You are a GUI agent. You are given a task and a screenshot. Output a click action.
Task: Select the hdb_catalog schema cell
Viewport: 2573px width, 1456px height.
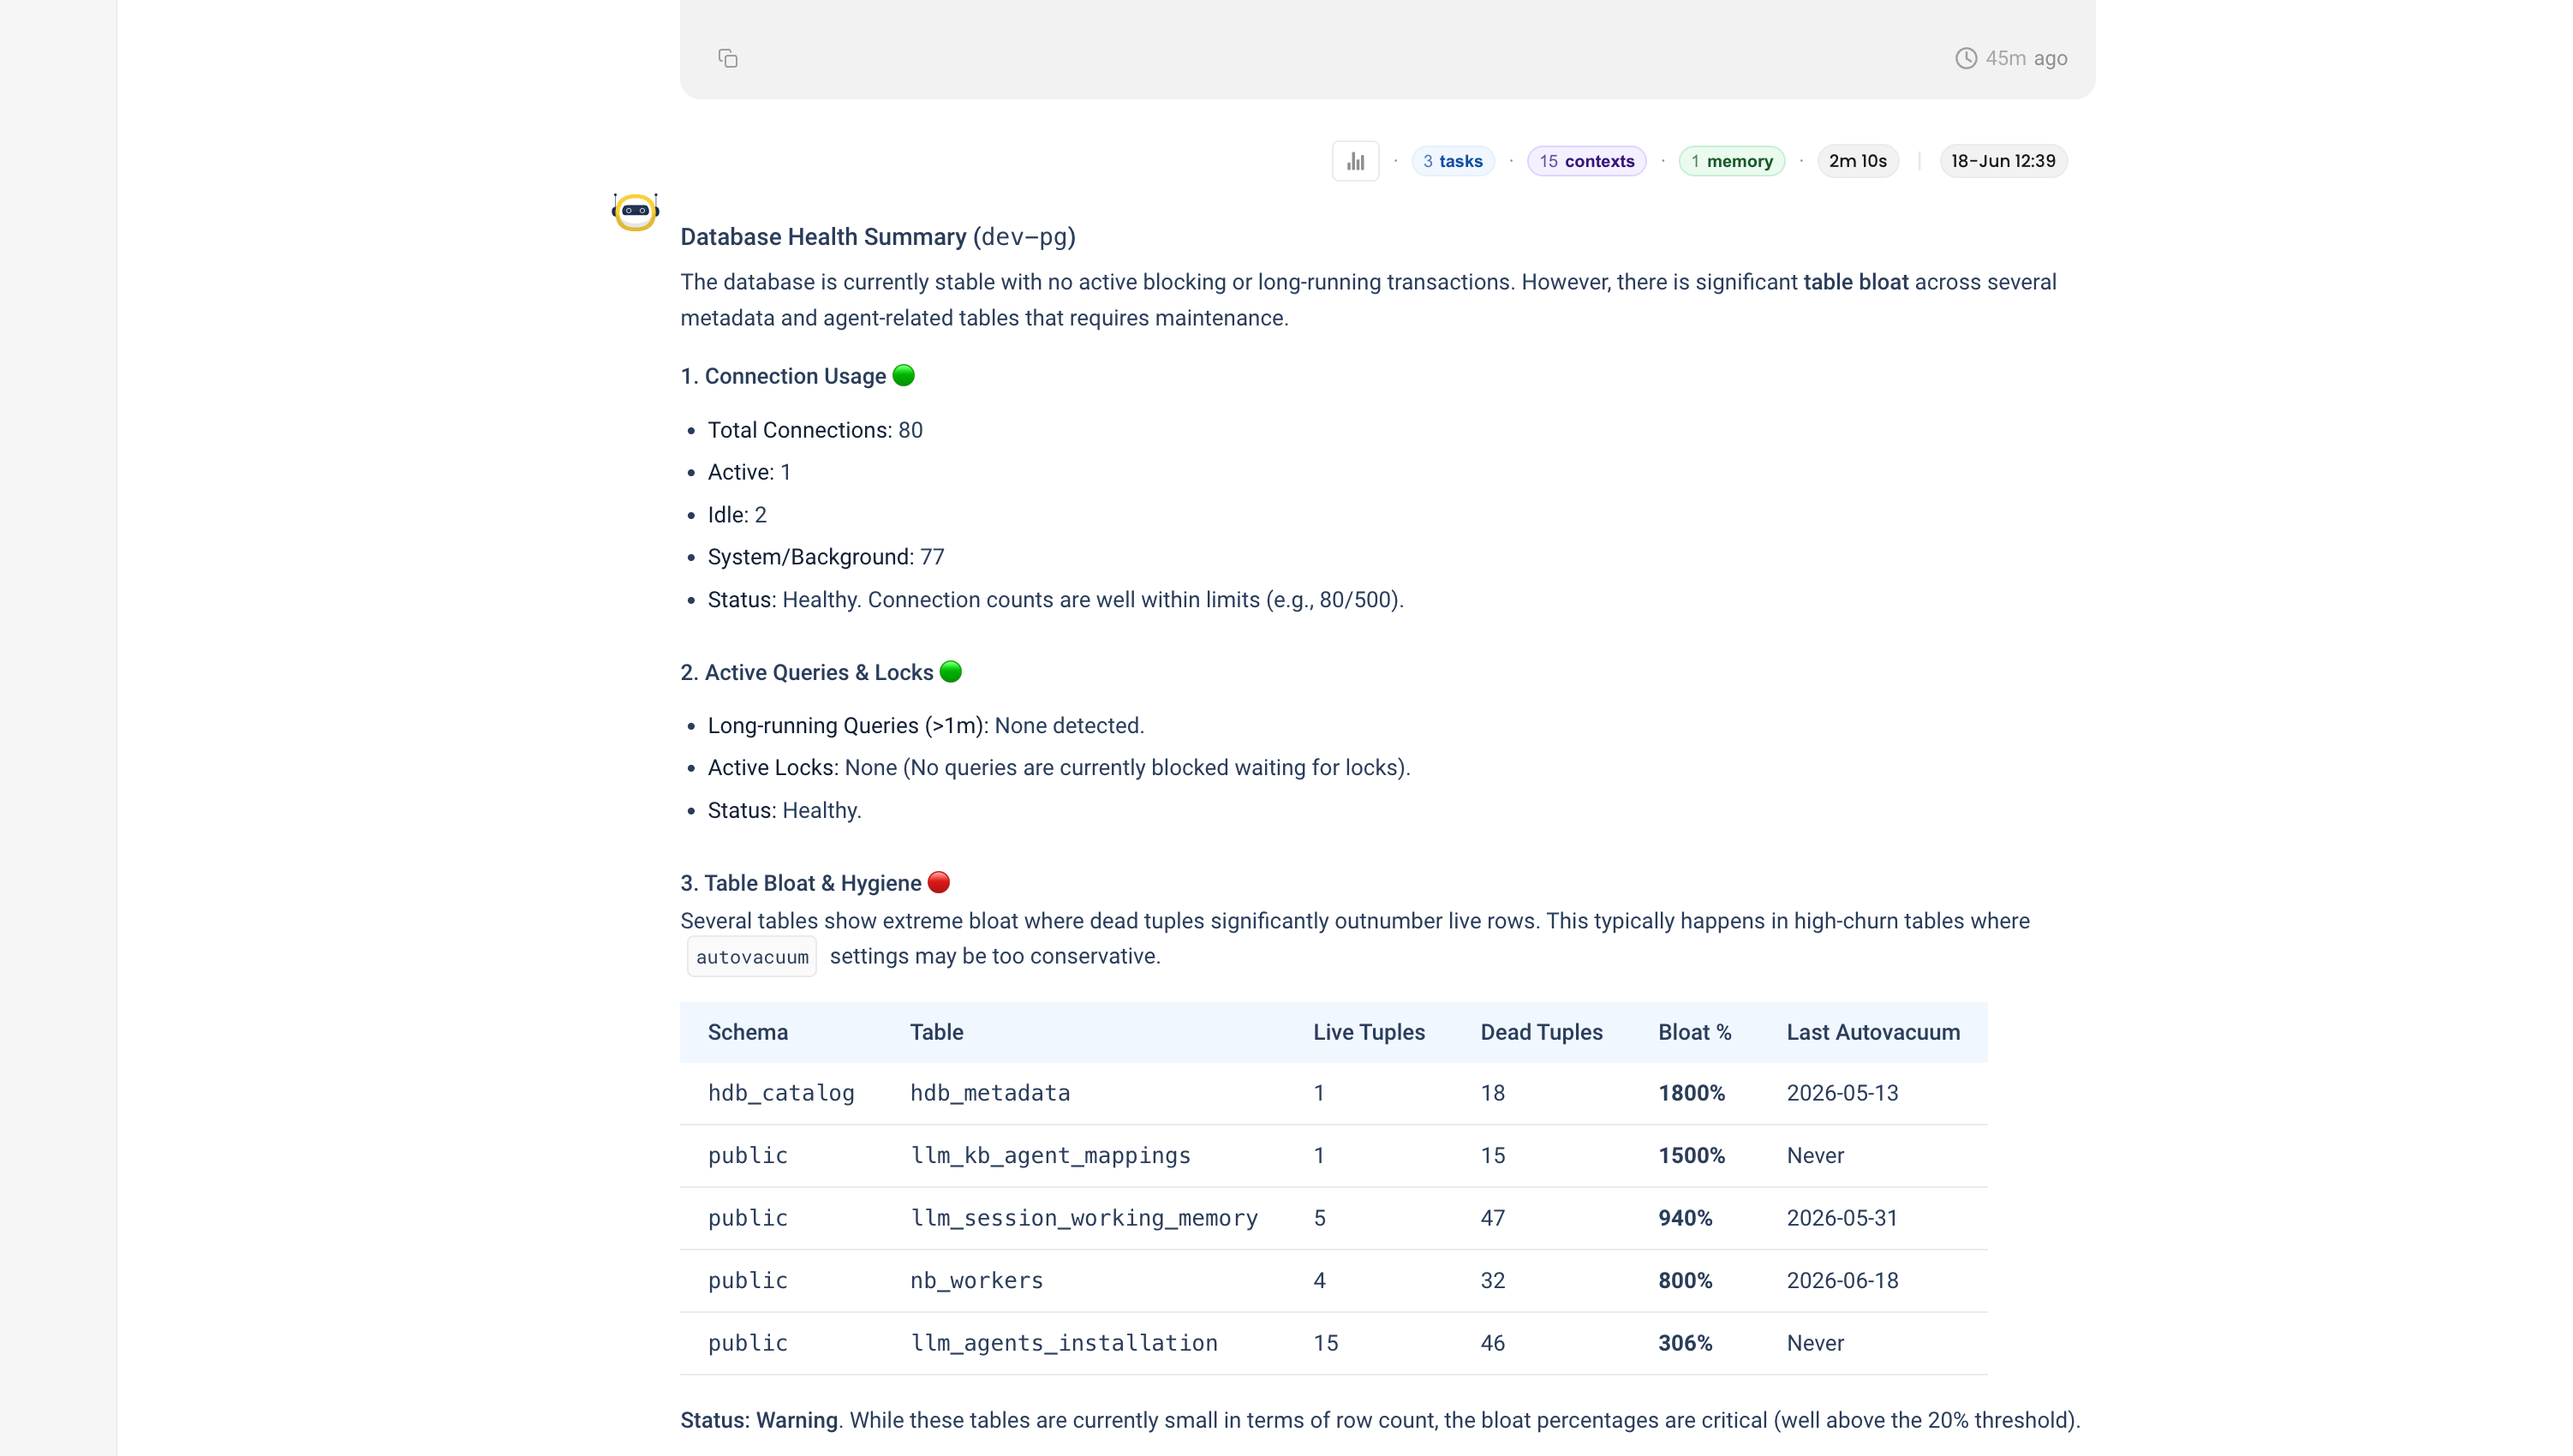[x=780, y=1093]
